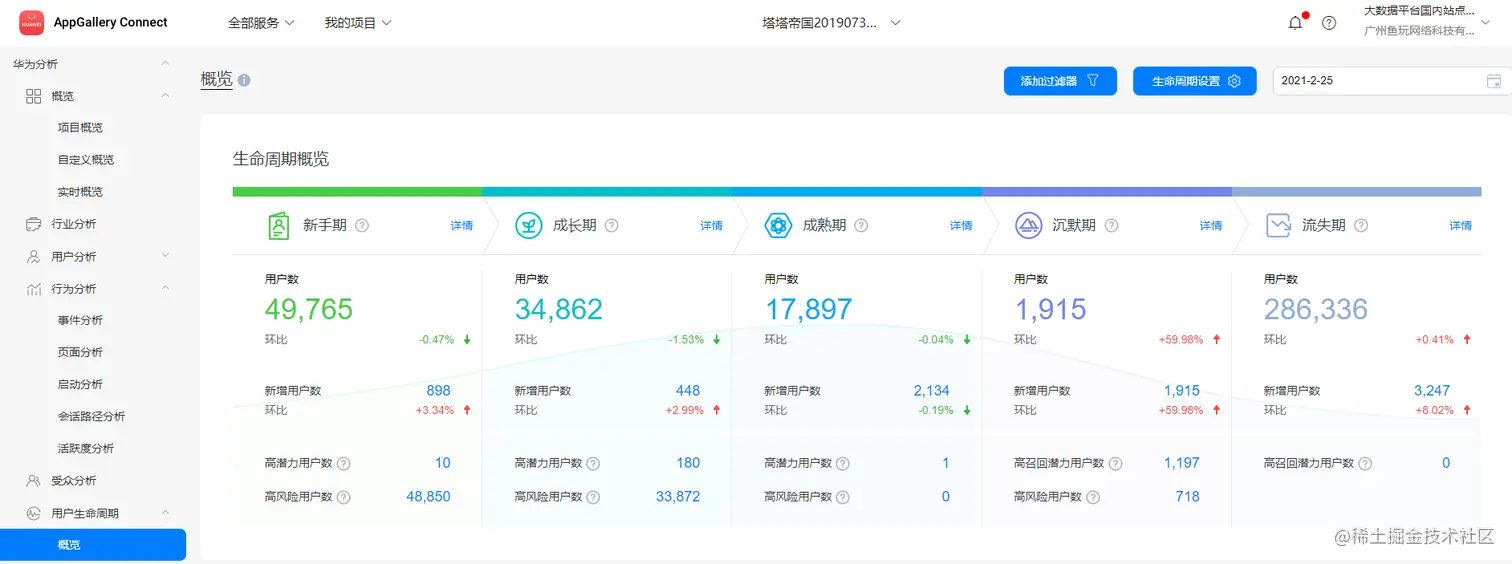The height and width of the screenshot is (564, 1512).
Task: Expand the 全部服务 dropdown
Action: coord(261,23)
